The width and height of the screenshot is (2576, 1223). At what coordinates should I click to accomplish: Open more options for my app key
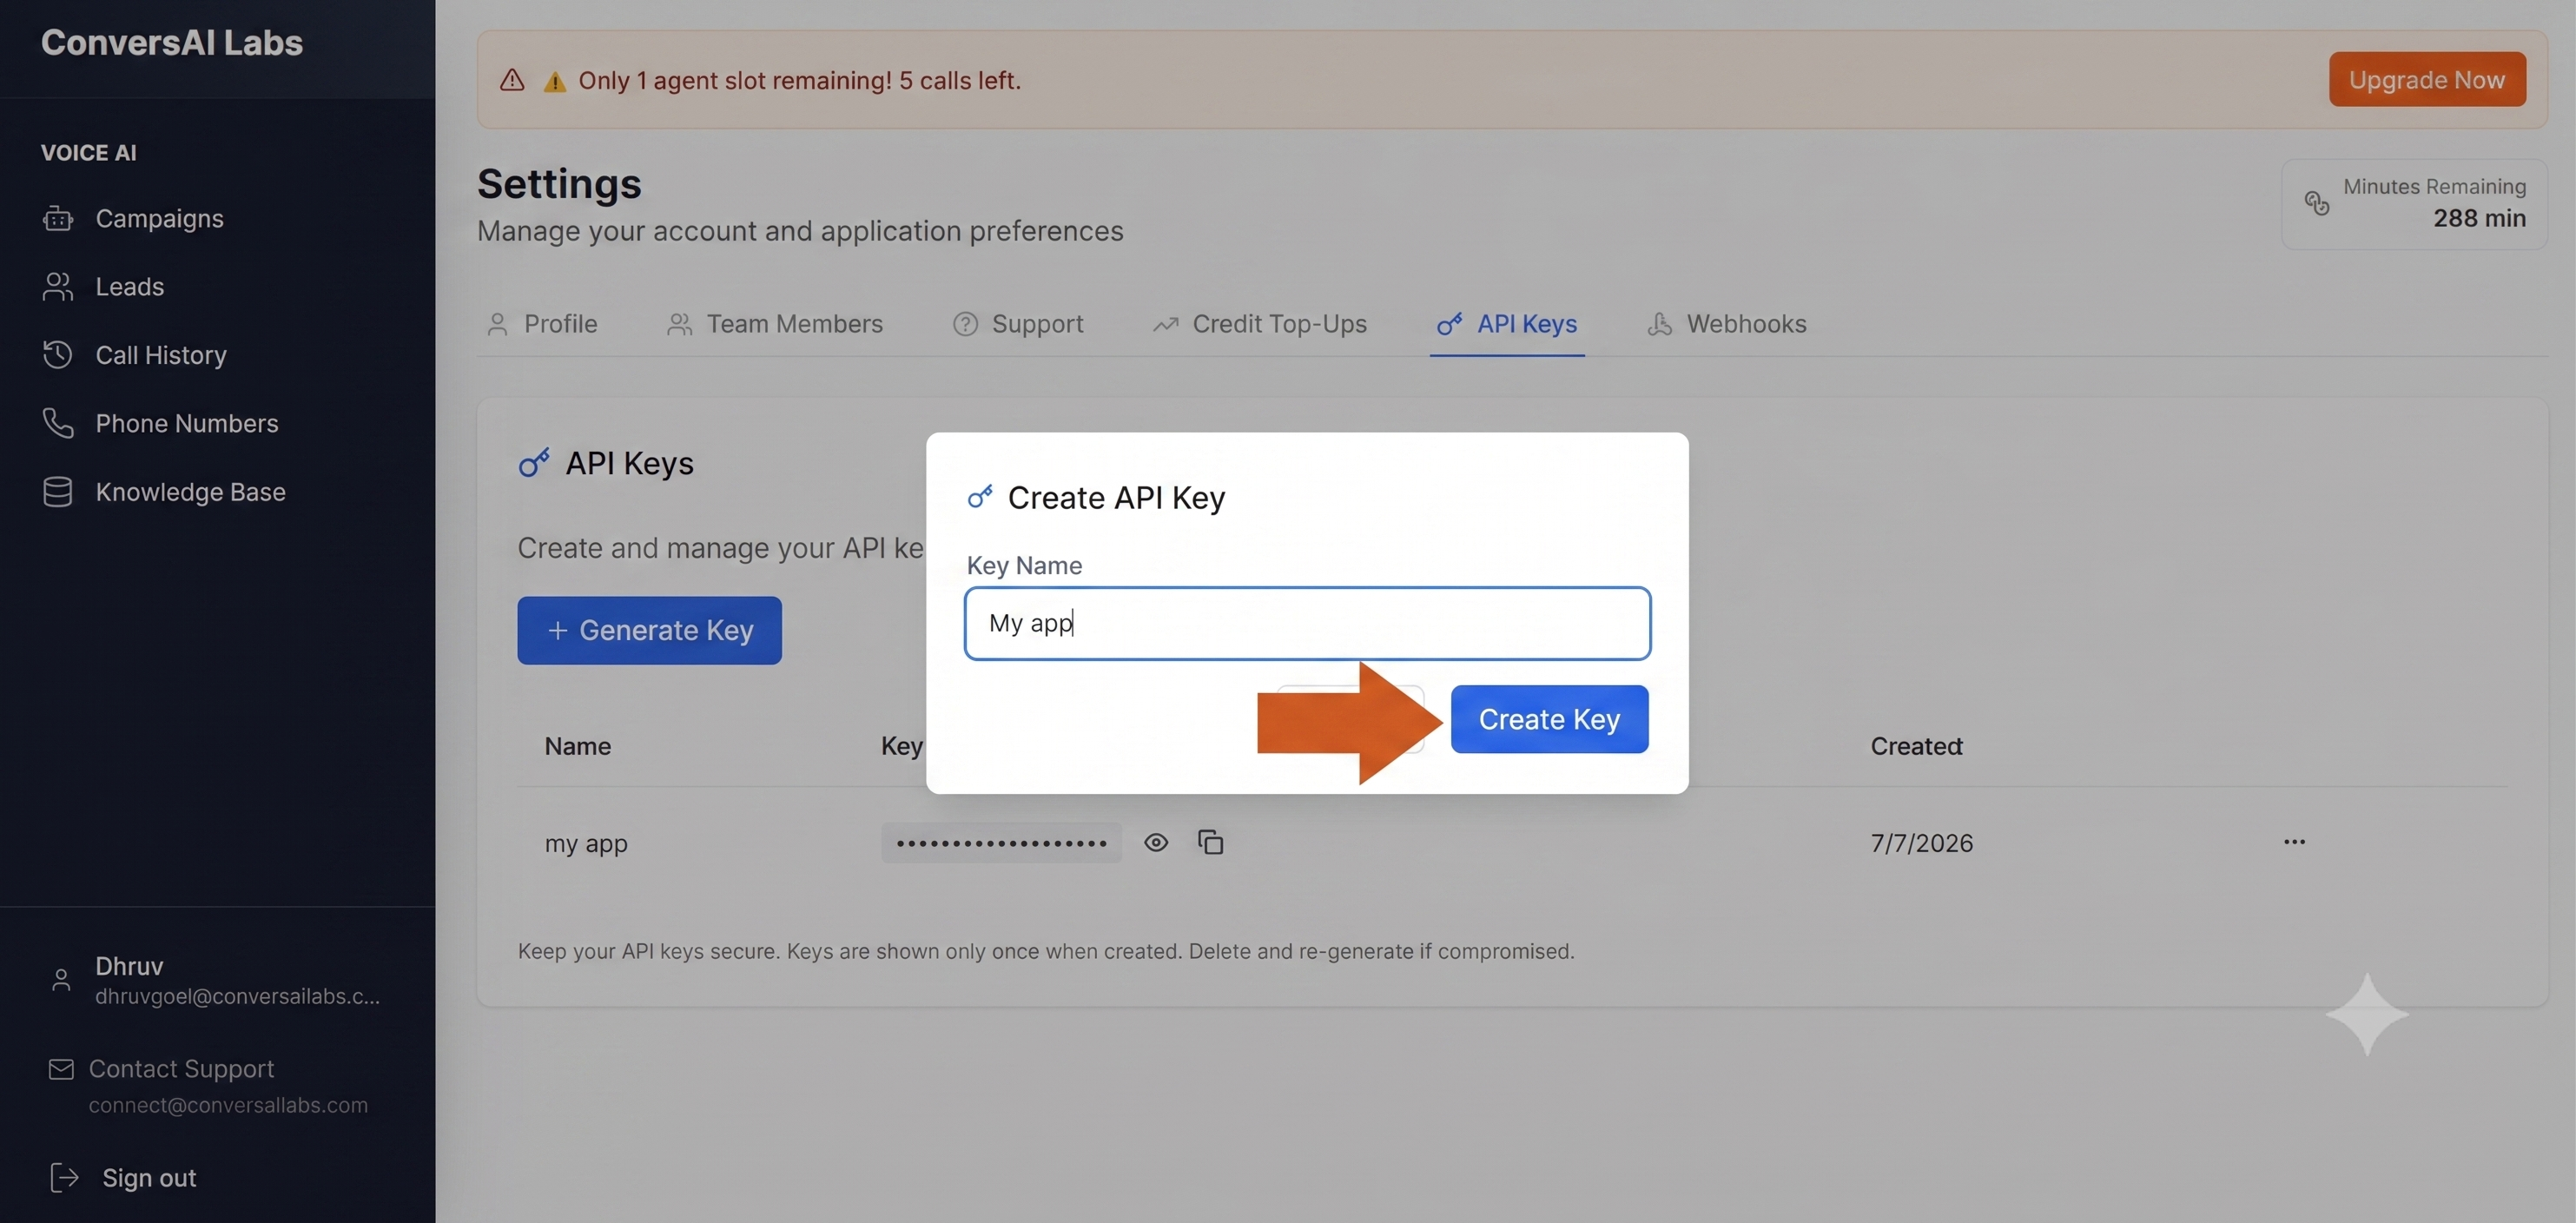click(x=2294, y=841)
